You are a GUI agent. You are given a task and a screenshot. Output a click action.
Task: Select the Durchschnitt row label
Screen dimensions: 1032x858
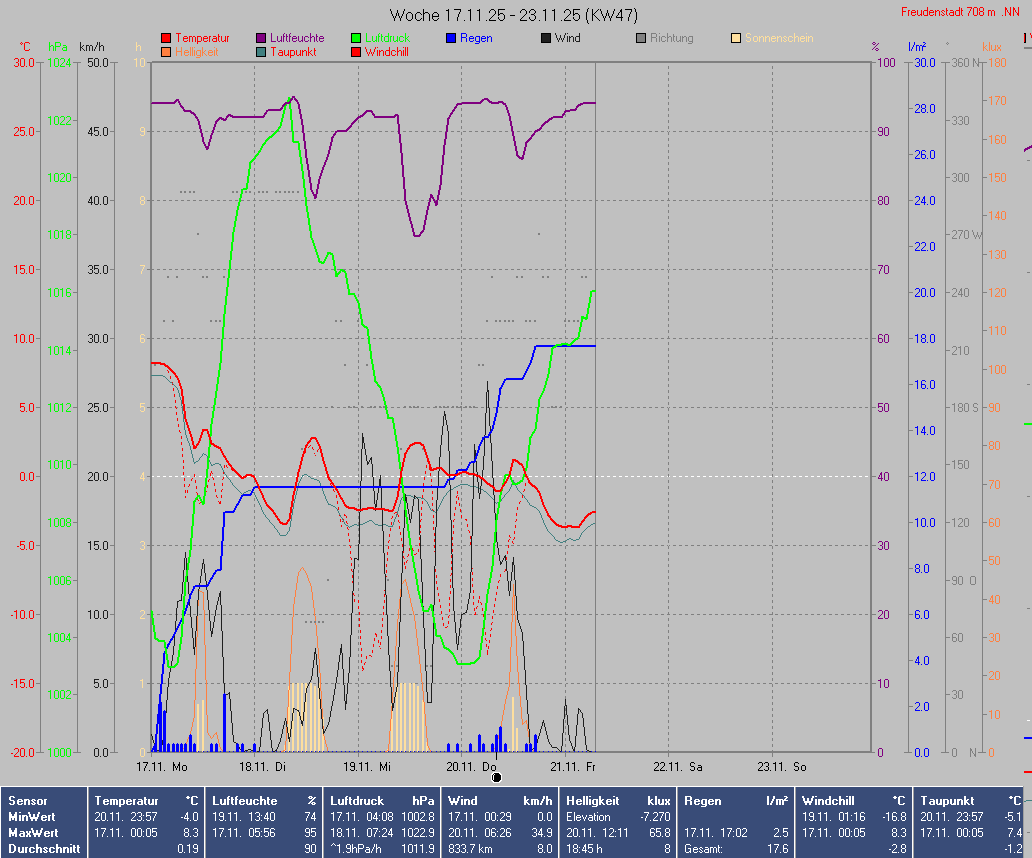tap(42, 849)
